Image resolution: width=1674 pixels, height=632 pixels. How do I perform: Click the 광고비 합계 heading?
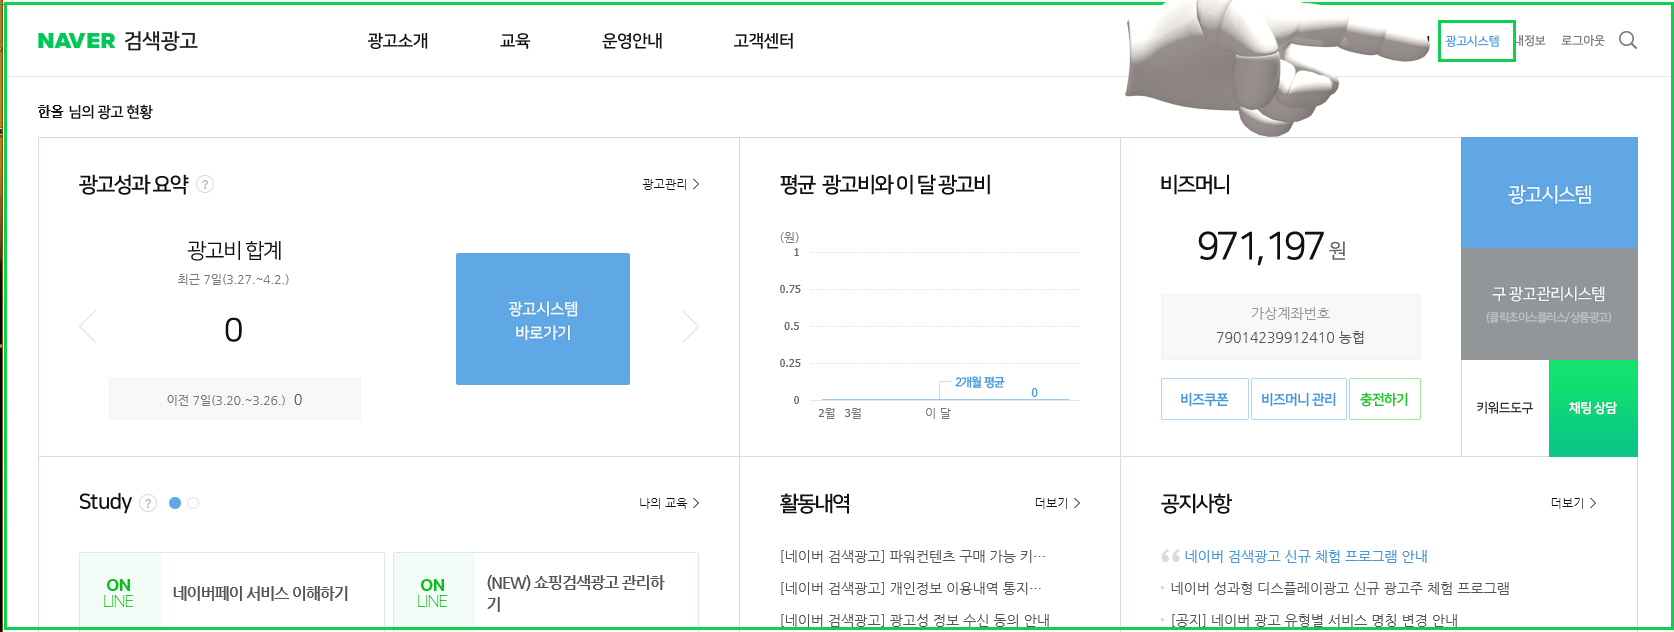click(235, 250)
